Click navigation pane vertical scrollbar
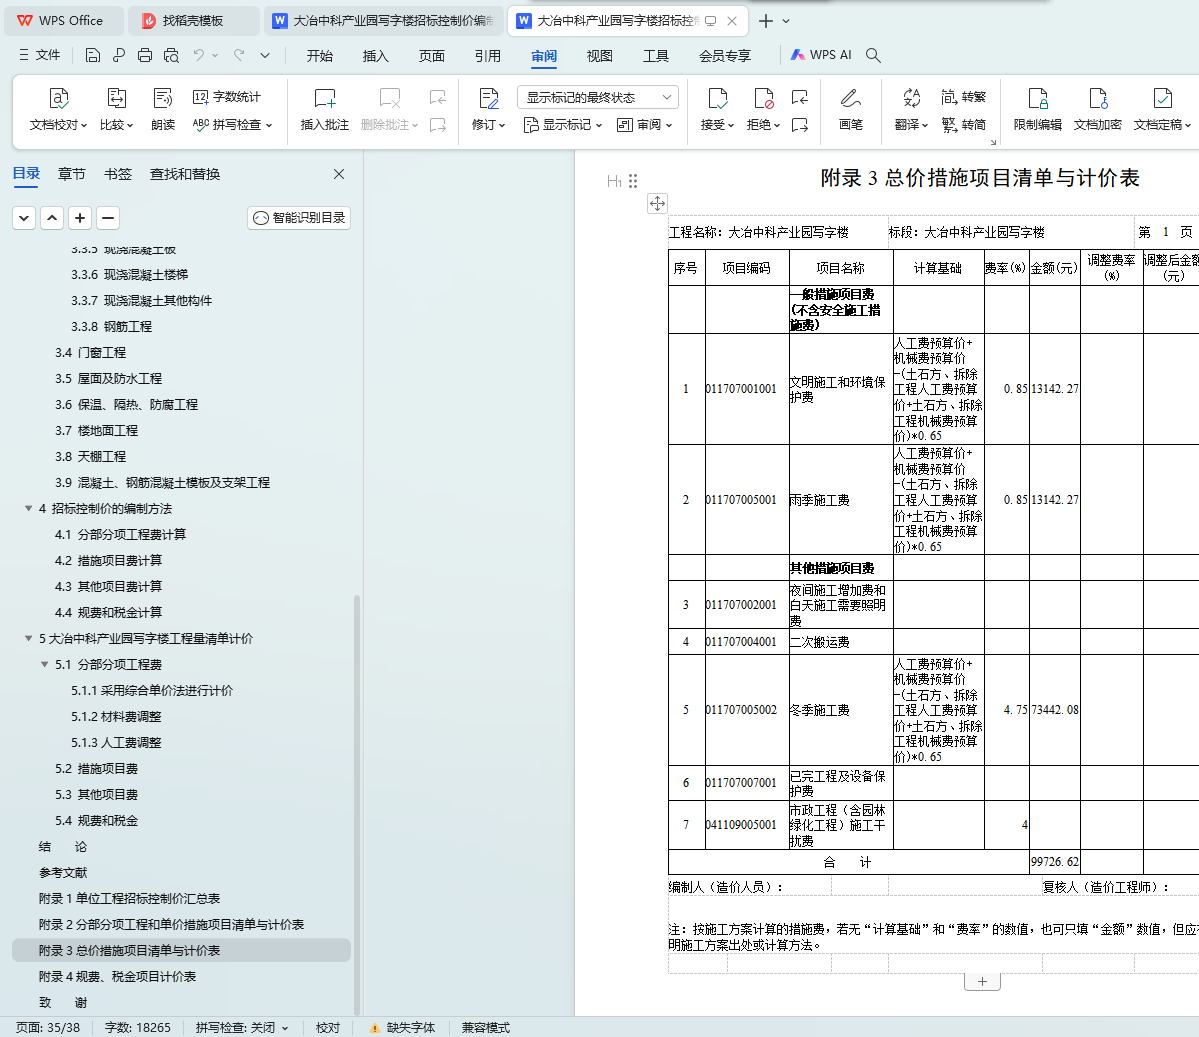 (x=357, y=803)
